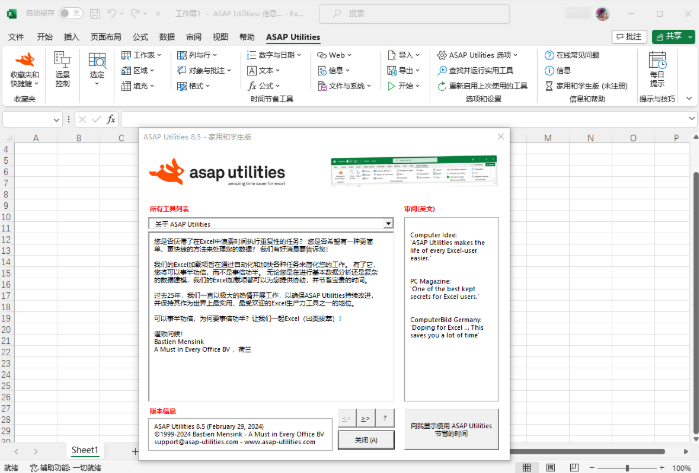Click the '?' help button in dialog
This screenshot has height=473, width=699.
(385, 418)
